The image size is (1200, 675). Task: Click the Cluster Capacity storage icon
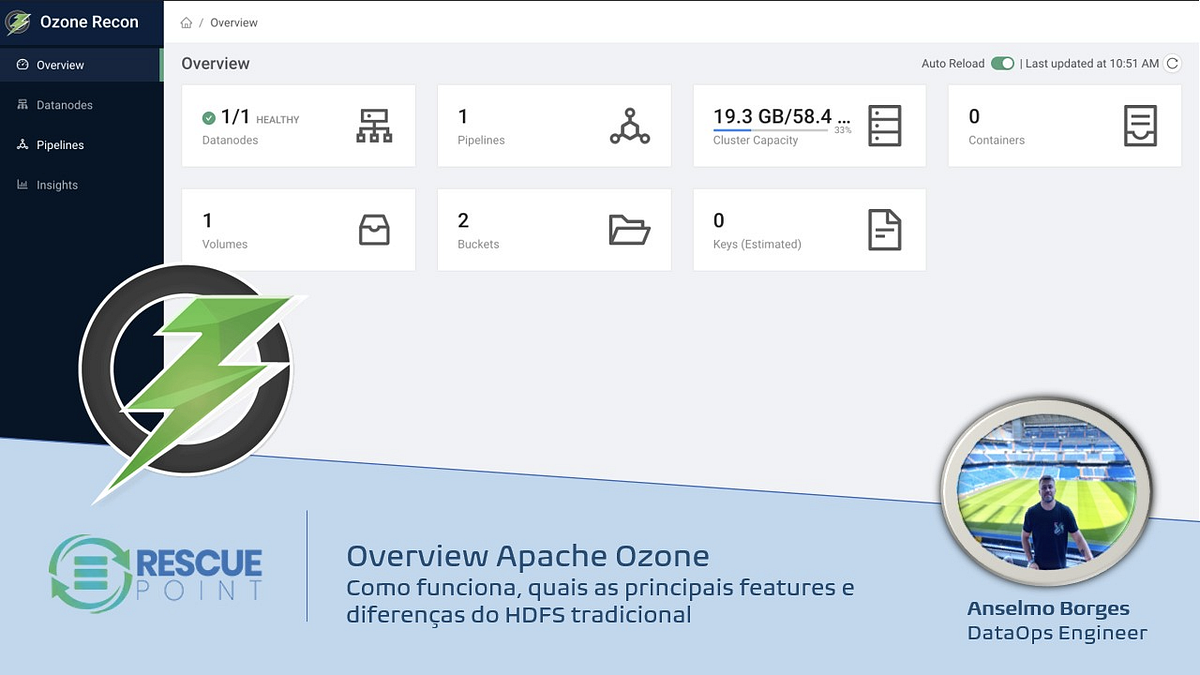(x=884, y=124)
